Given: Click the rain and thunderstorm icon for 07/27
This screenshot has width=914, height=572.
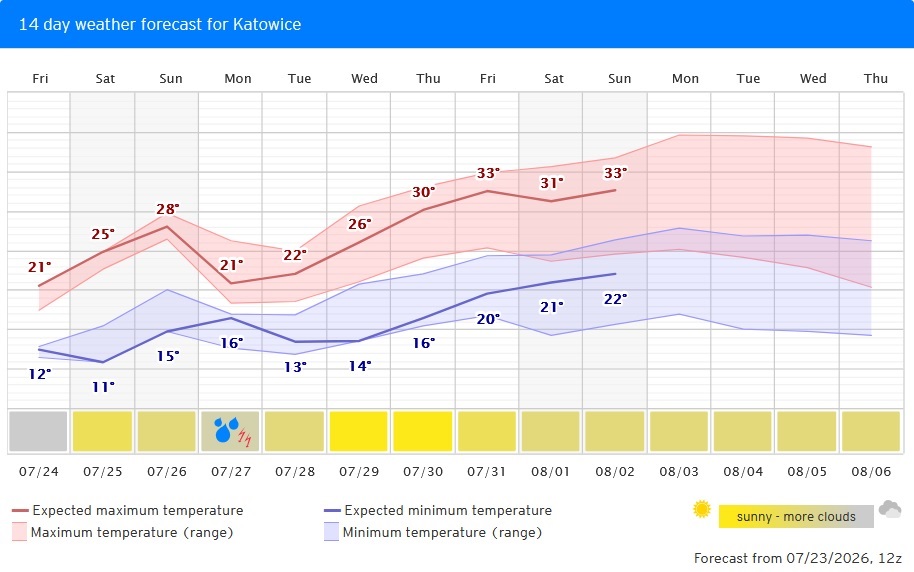Looking at the screenshot, I should pos(233,431).
